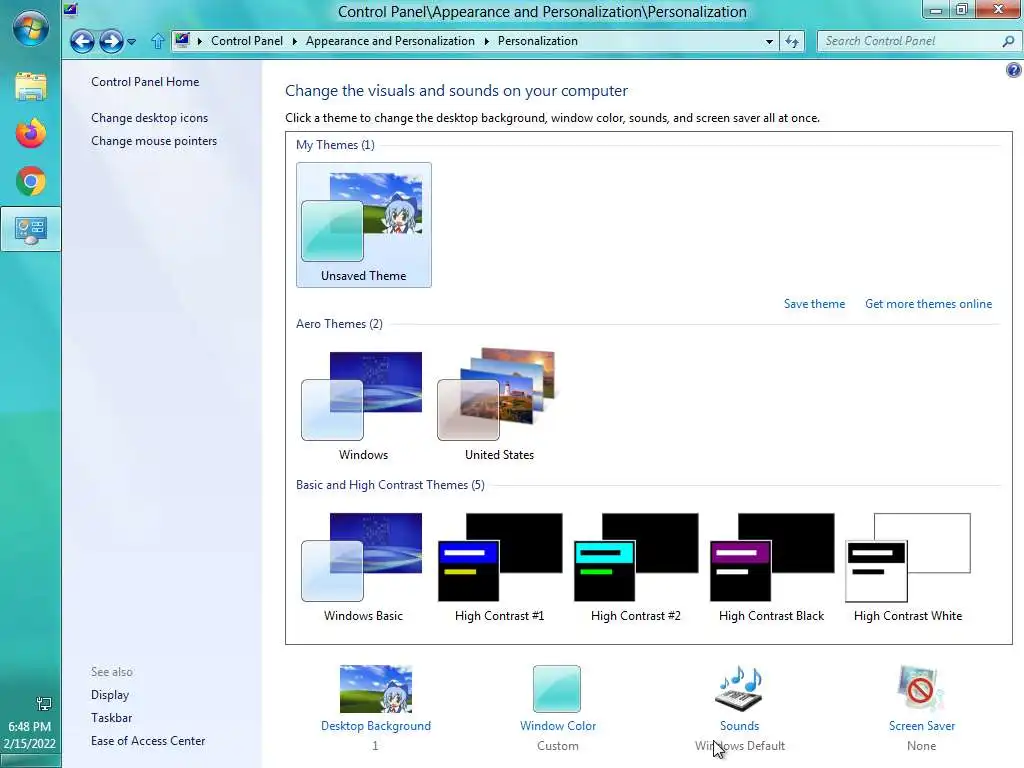Open the Window Color swatch

click(556, 689)
